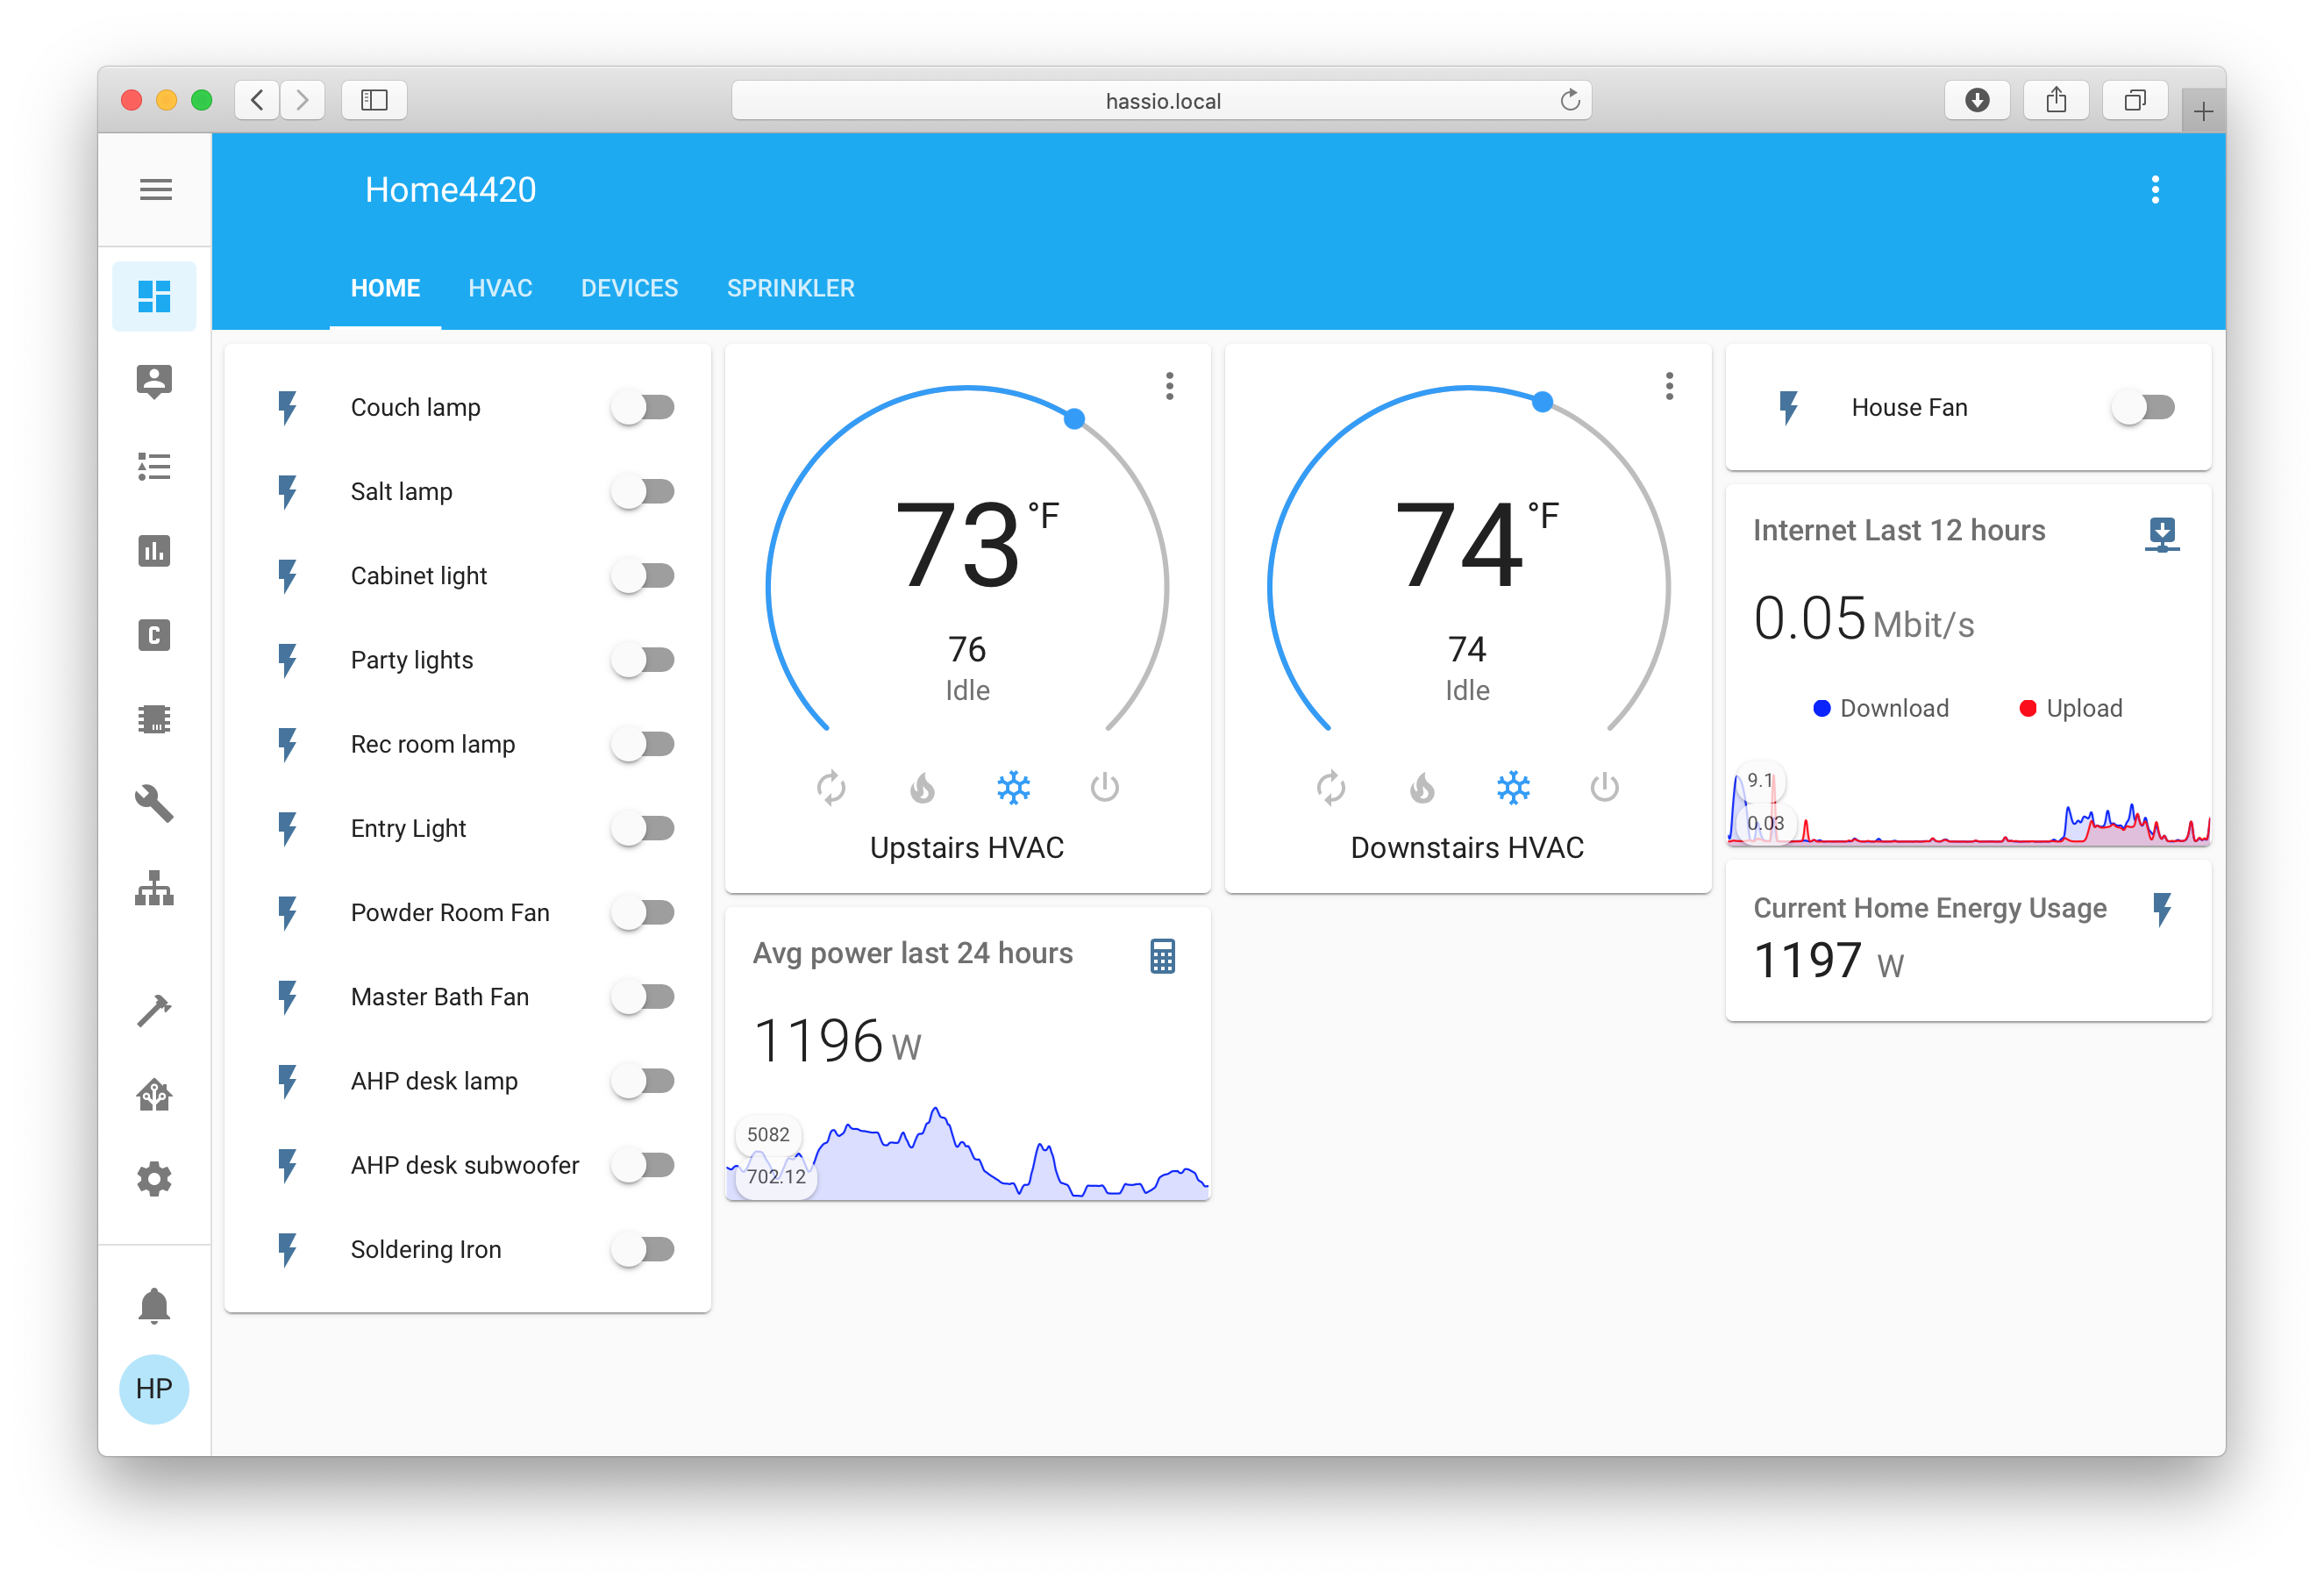Turn off Upstairs HVAC power icon
Image resolution: width=2324 pixels, height=1586 pixels.
1104,788
